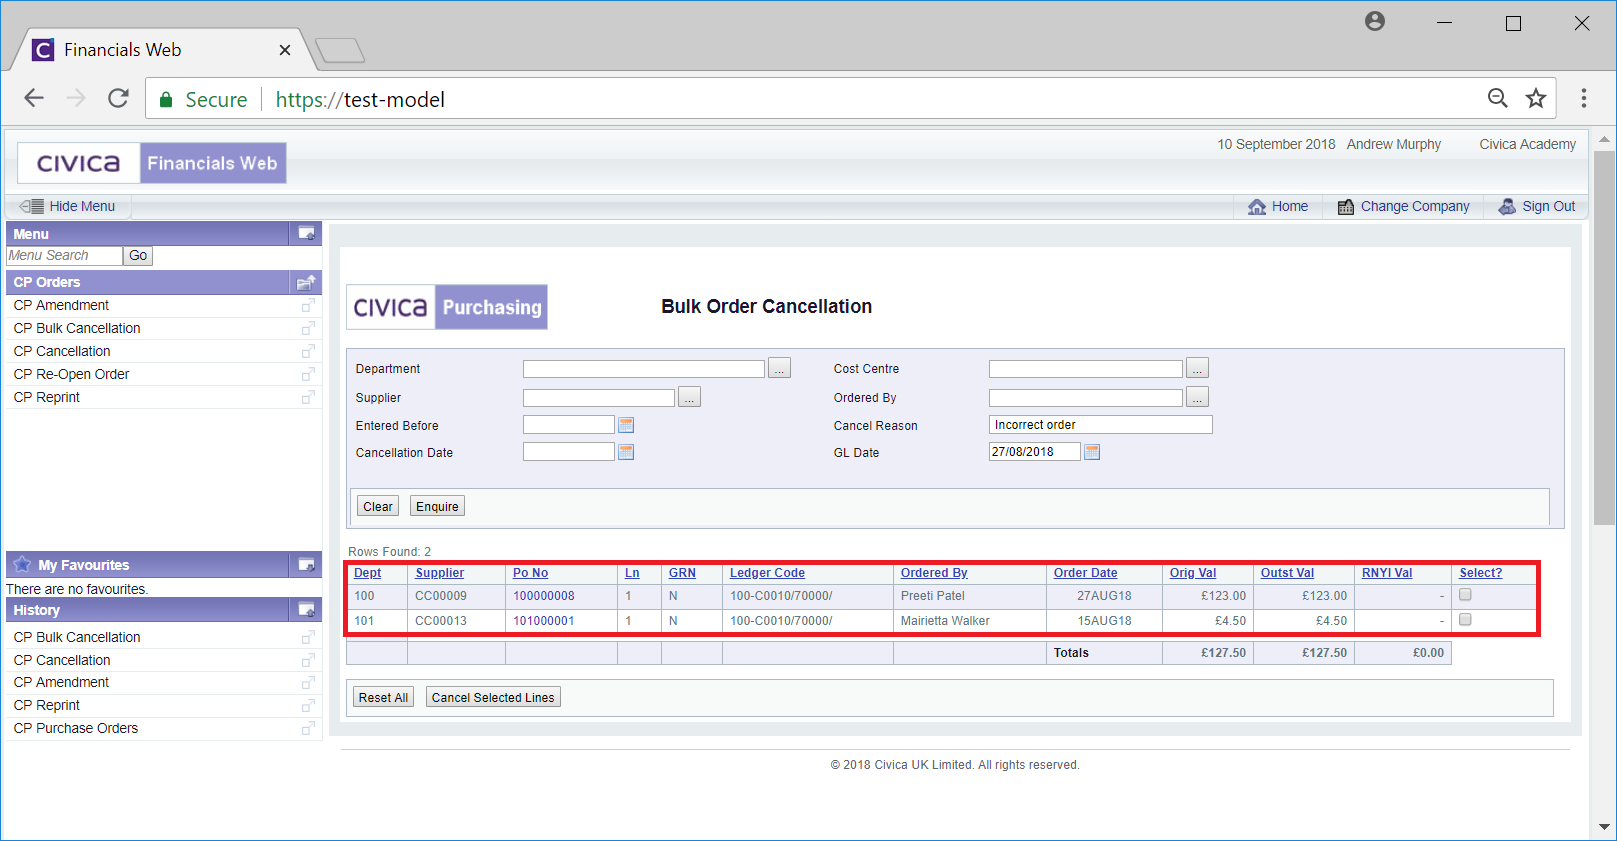1617x841 pixels.
Task: Open CP Purchase Orders new window icon in History
Action: (x=308, y=728)
